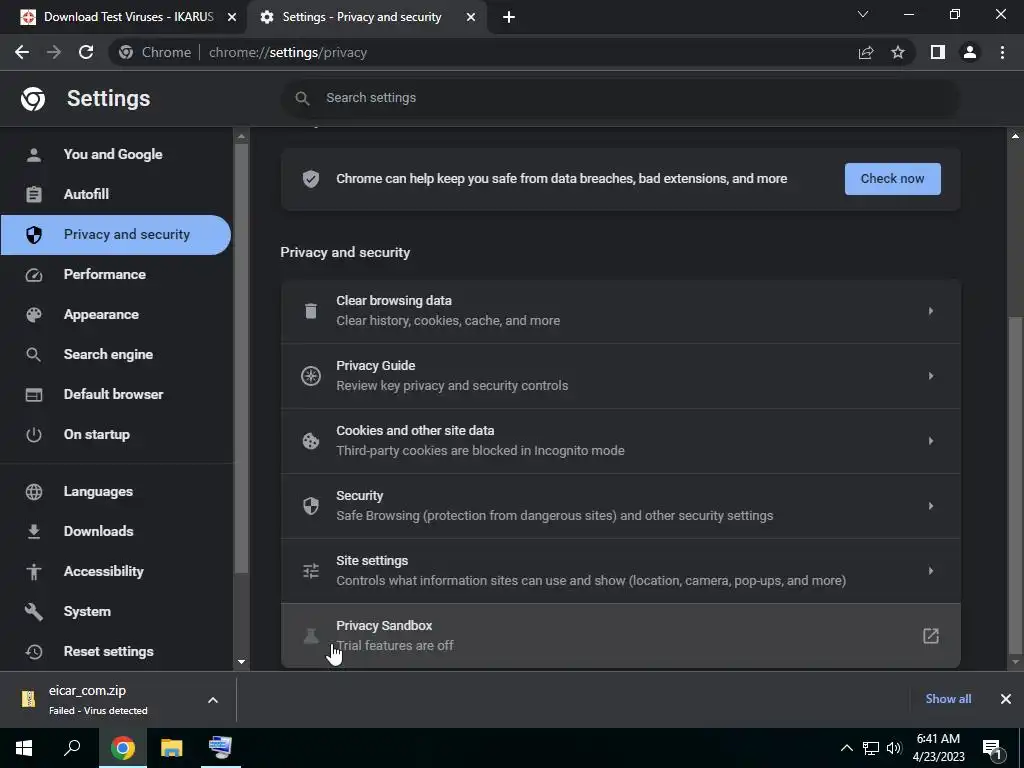Close the IKARUS tab
The width and height of the screenshot is (1024, 768).
click(232, 18)
